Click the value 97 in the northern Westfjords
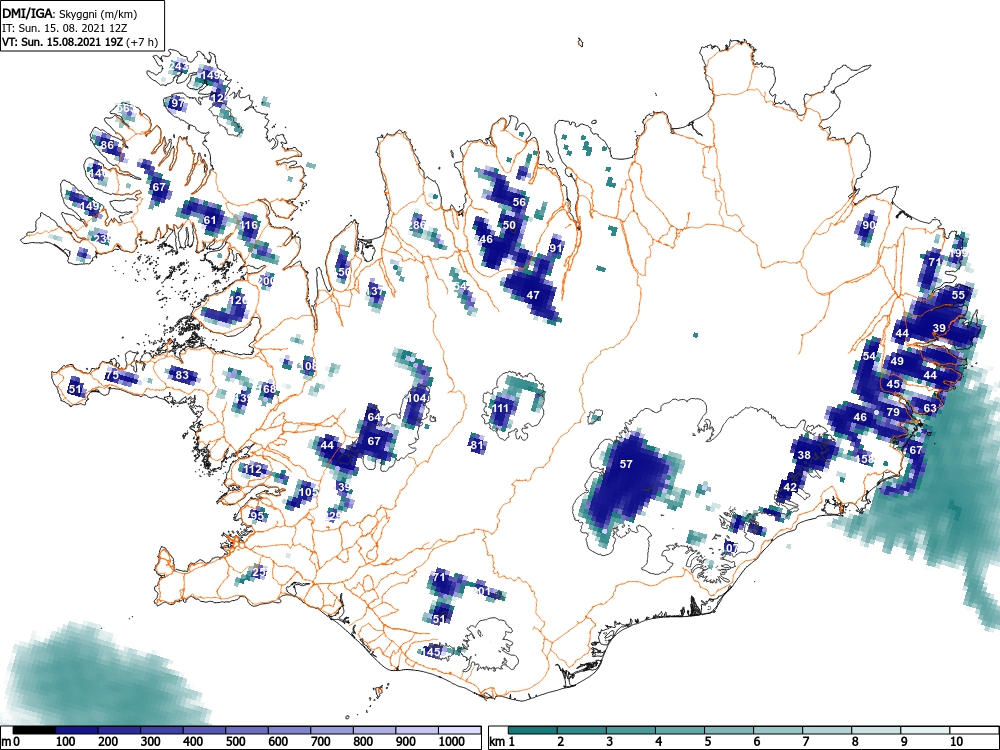Viewport: 1000px width, 750px height. [178, 103]
